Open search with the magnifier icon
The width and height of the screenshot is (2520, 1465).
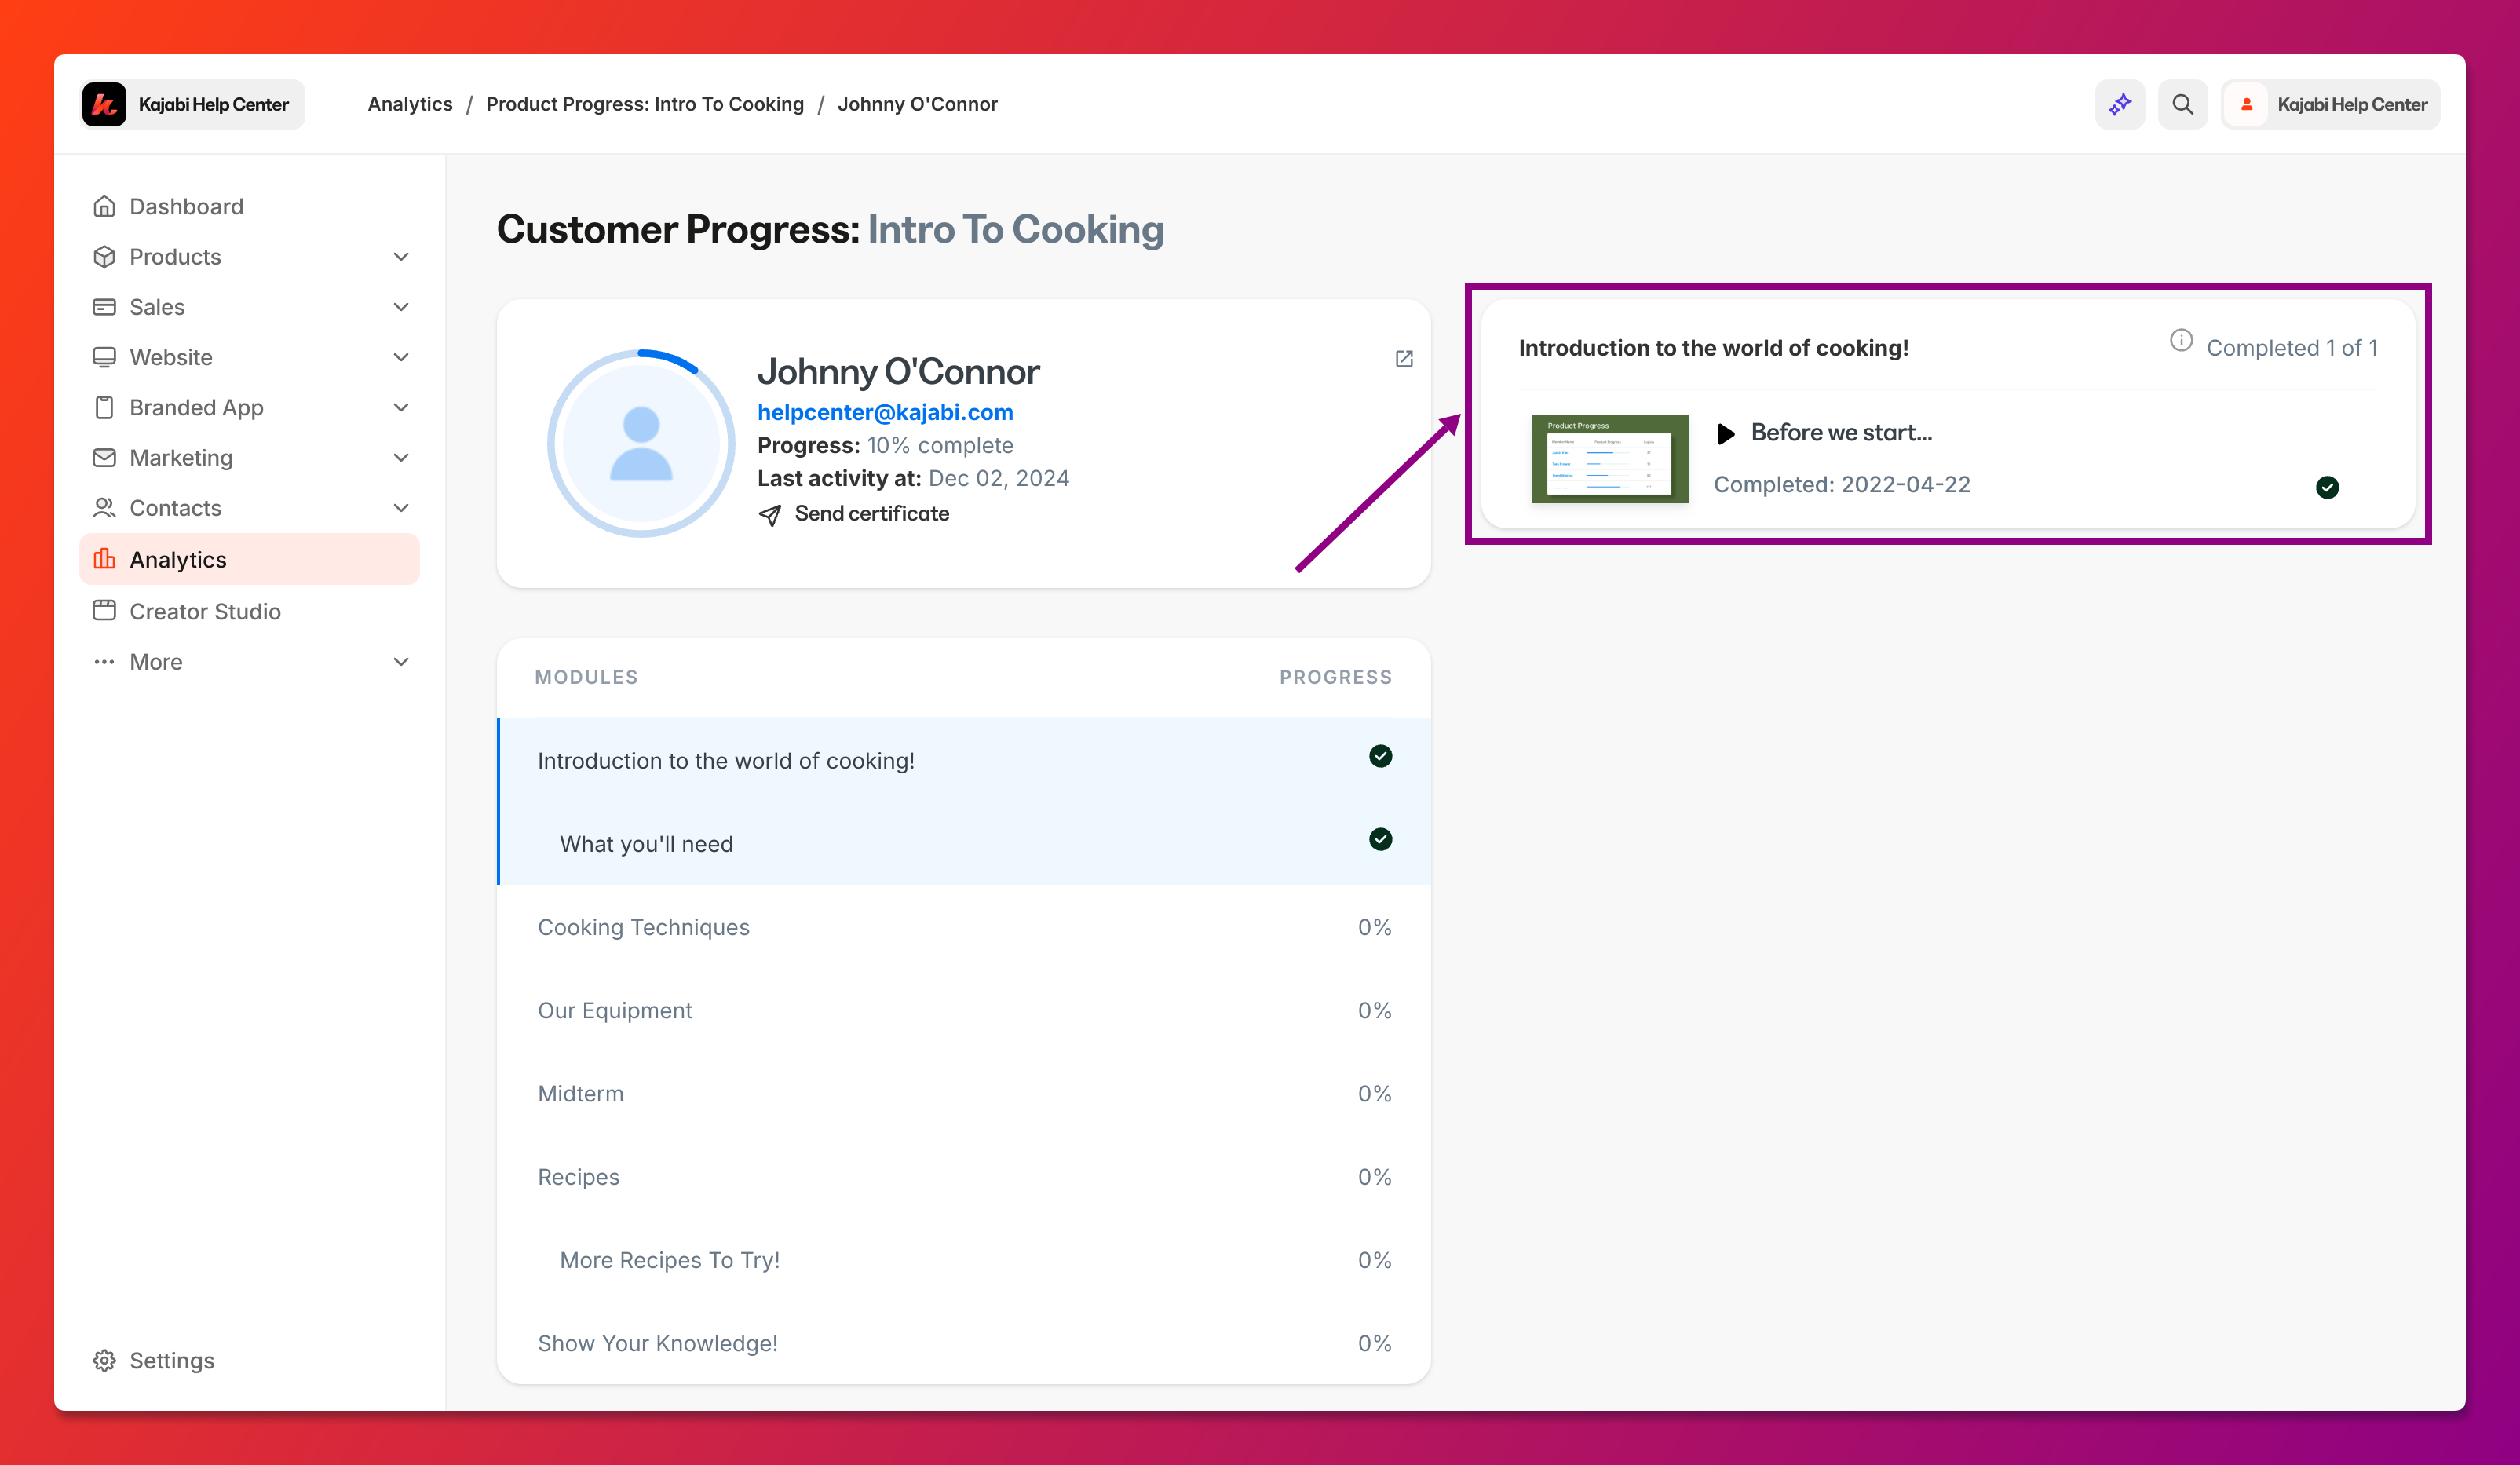tap(2182, 104)
